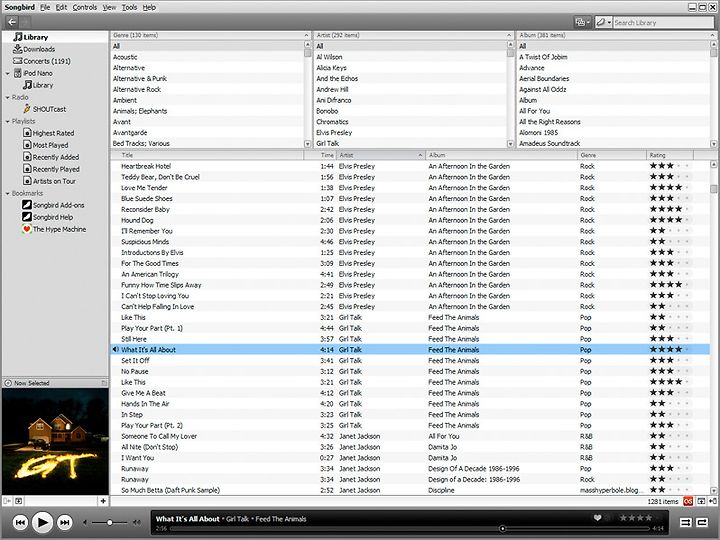Viewport: 720px width, 540px height.
Task: Open Artists on Tour playlist
Action: (x=50, y=181)
